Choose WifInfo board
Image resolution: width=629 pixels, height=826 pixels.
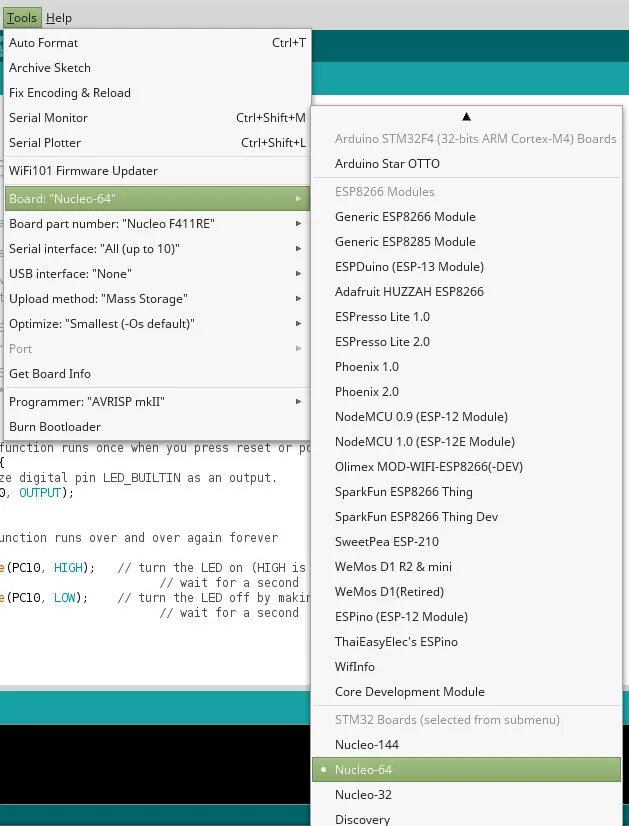coord(467,667)
